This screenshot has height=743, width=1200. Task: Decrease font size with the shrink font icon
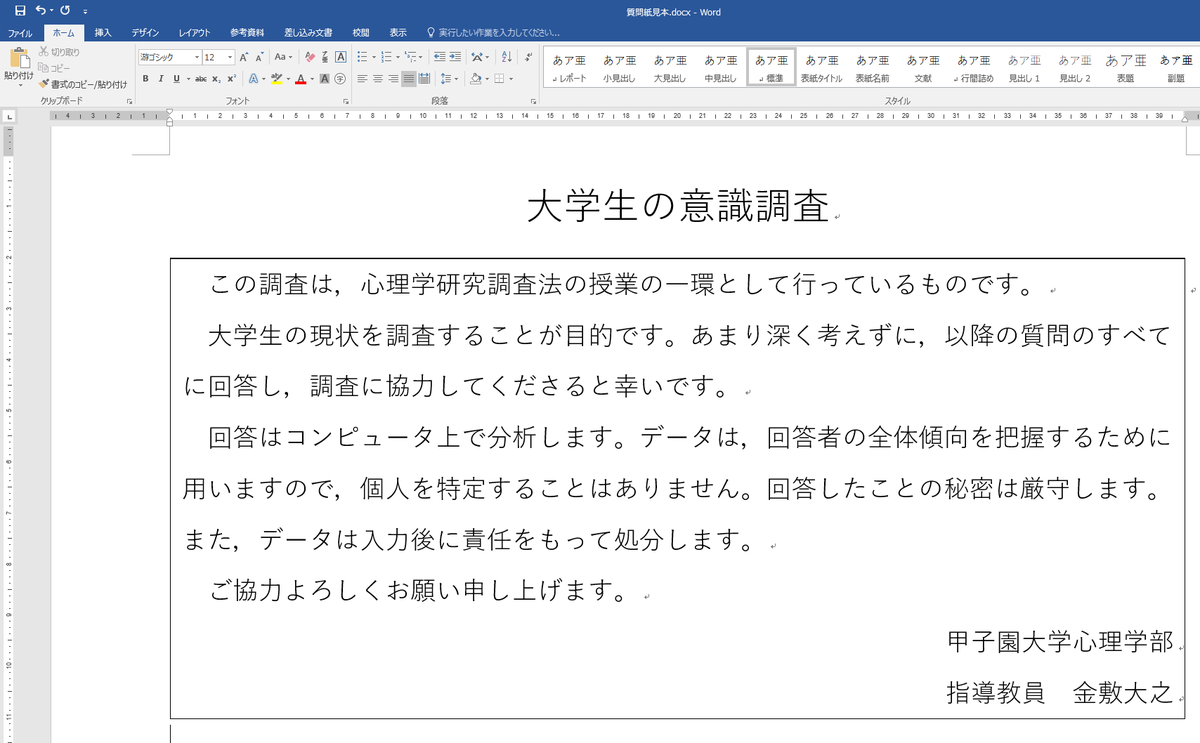[x=259, y=57]
